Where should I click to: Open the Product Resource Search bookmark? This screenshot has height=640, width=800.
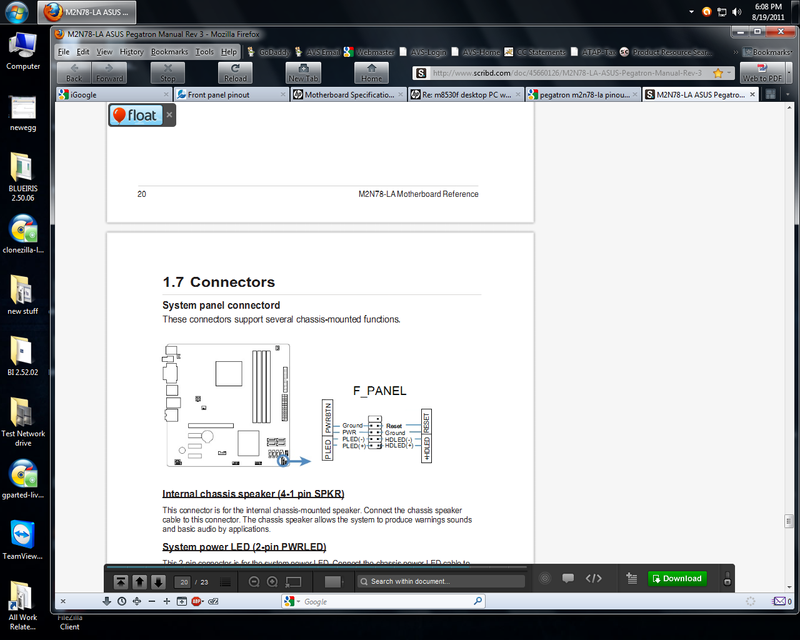[666, 52]
